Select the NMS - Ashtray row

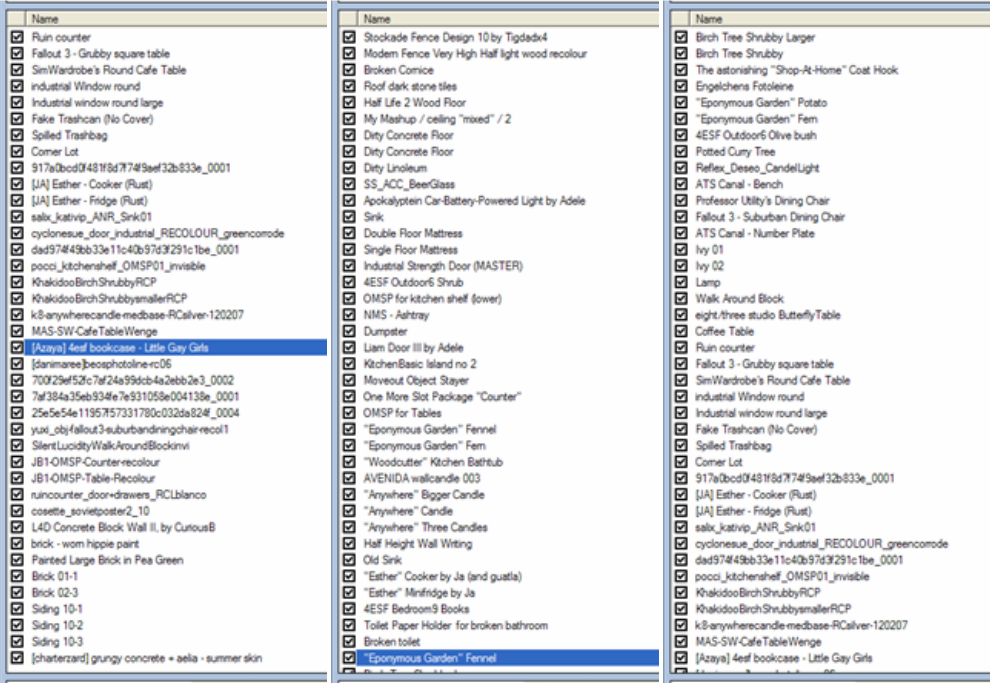(397, 315)
